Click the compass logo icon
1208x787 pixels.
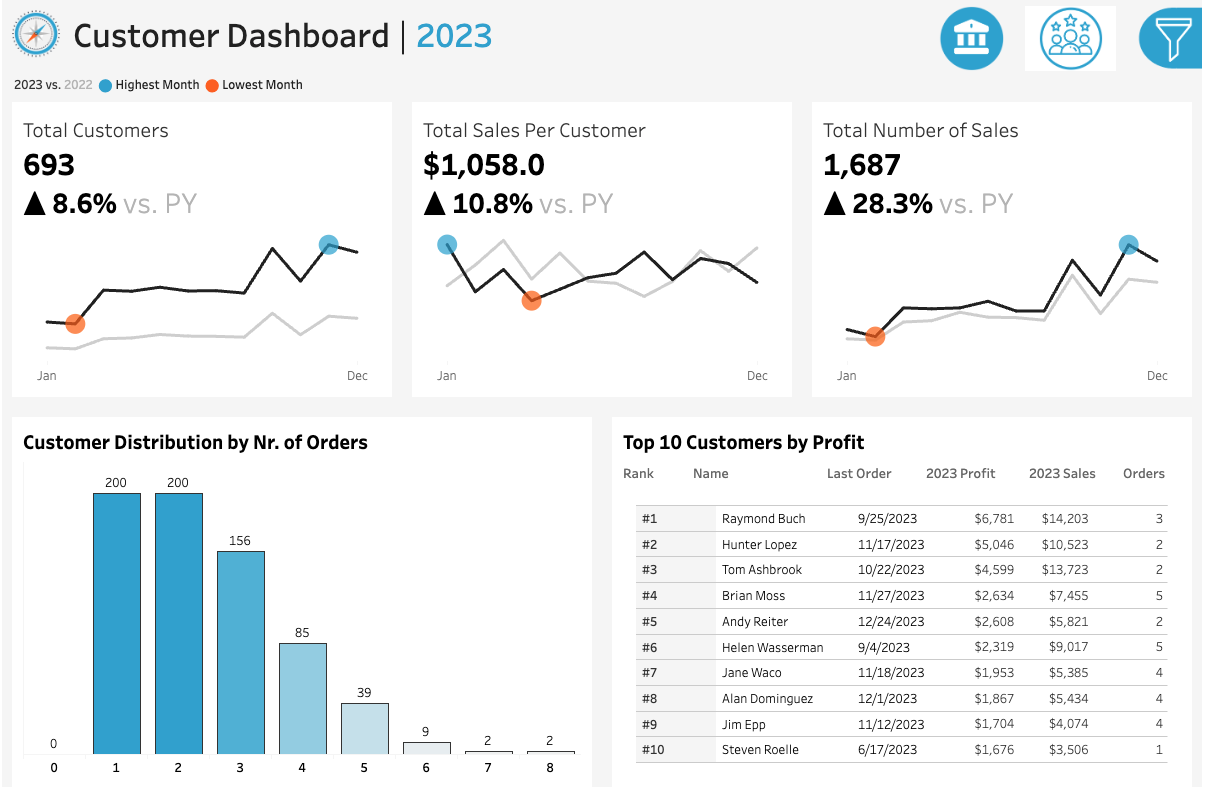tap(35, 35)
